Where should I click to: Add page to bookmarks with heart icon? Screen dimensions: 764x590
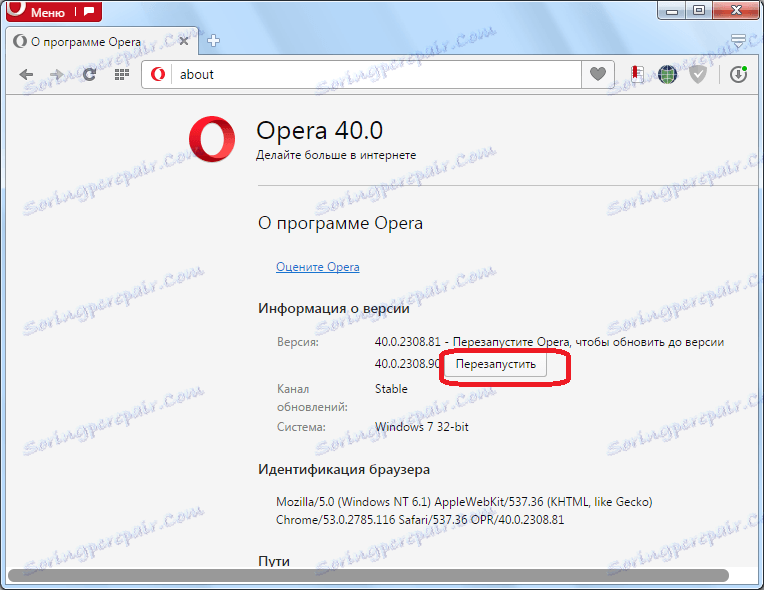point(598,74)
